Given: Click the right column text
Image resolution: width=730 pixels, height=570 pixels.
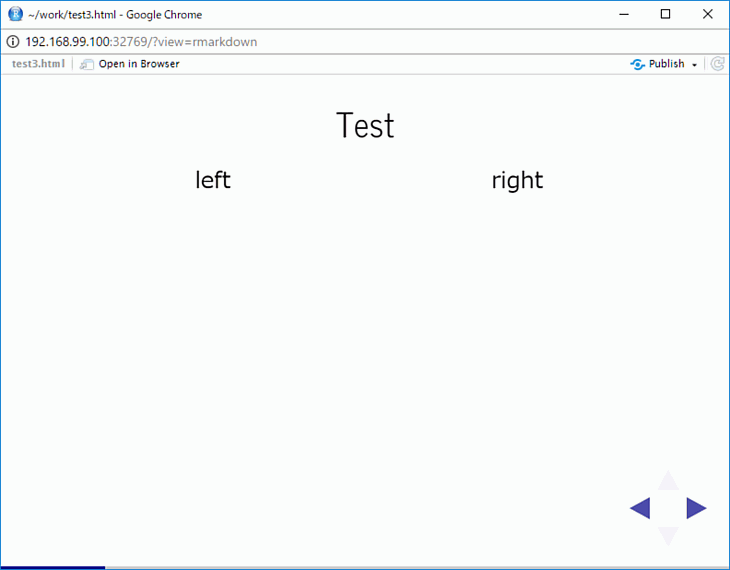Looking at the screenshot, I should (x=517, y=181).
